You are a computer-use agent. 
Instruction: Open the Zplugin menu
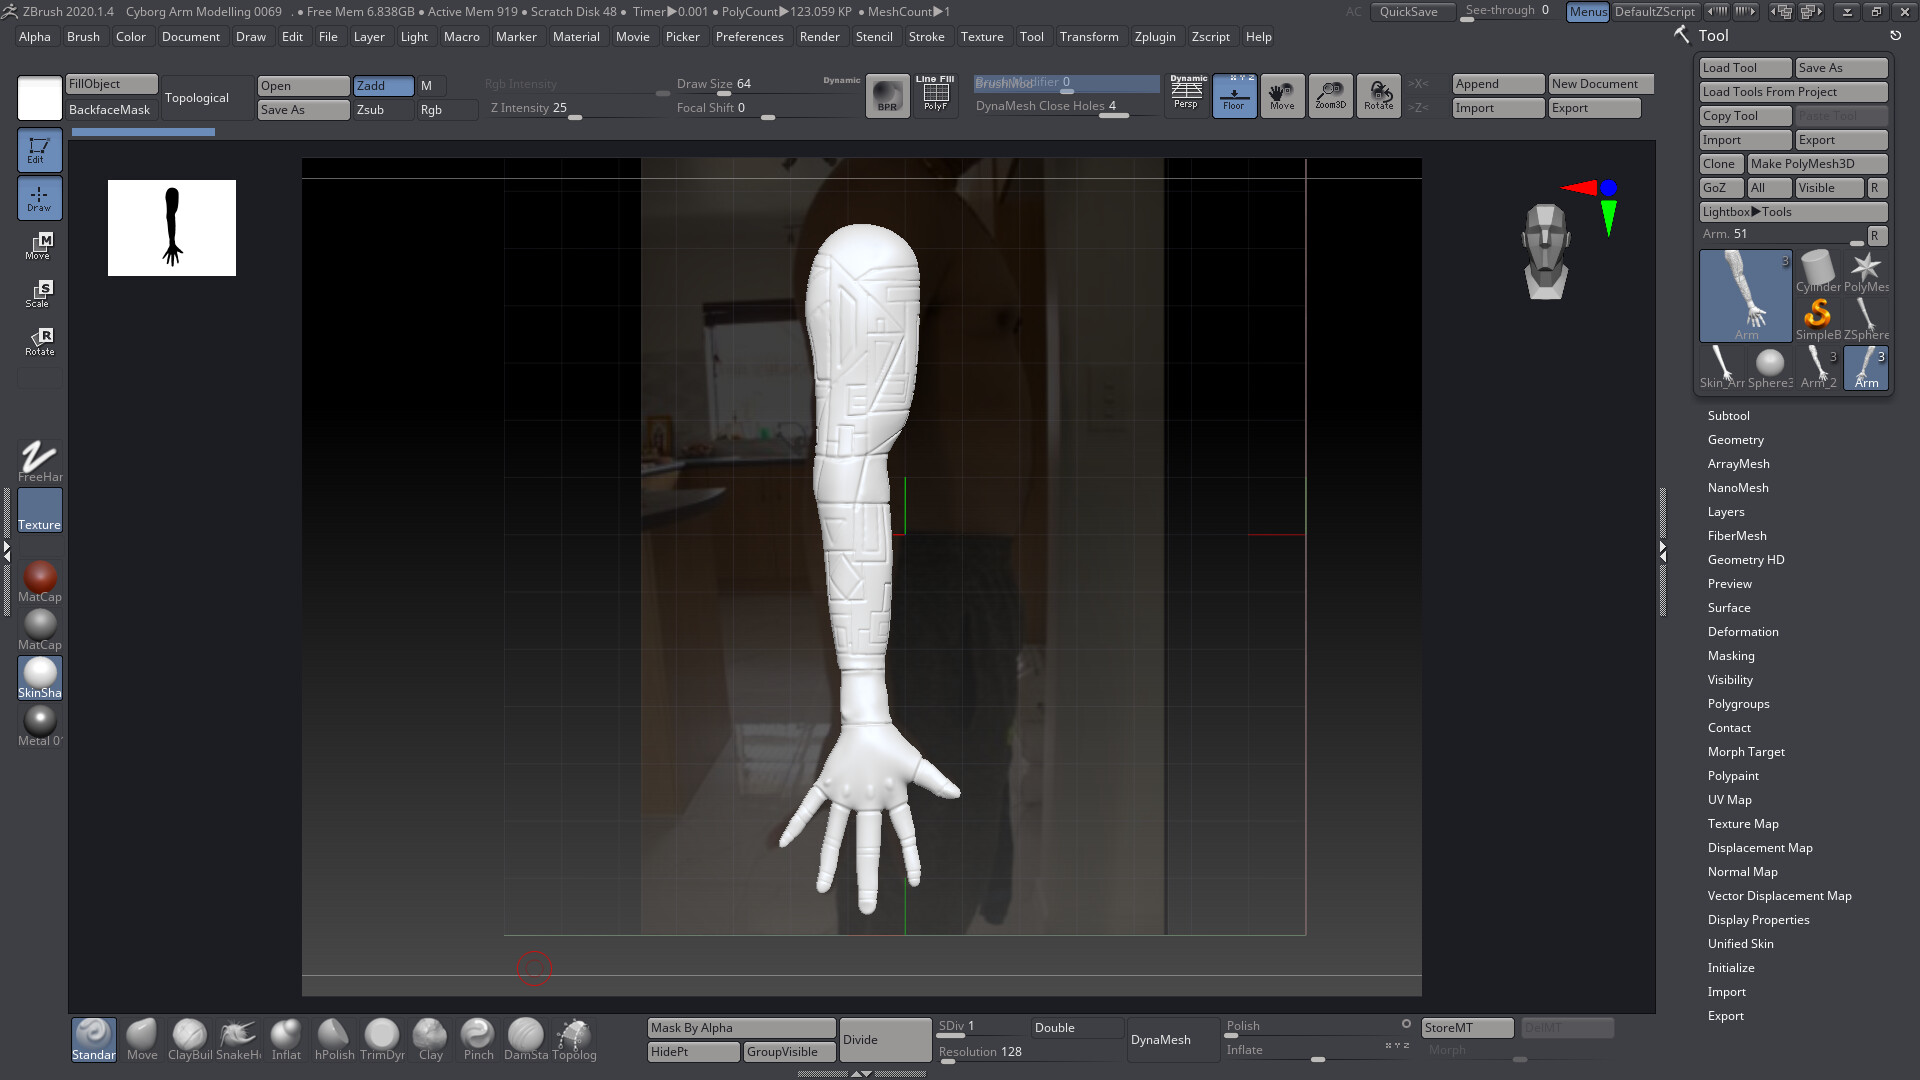(x=1154, y=37)
